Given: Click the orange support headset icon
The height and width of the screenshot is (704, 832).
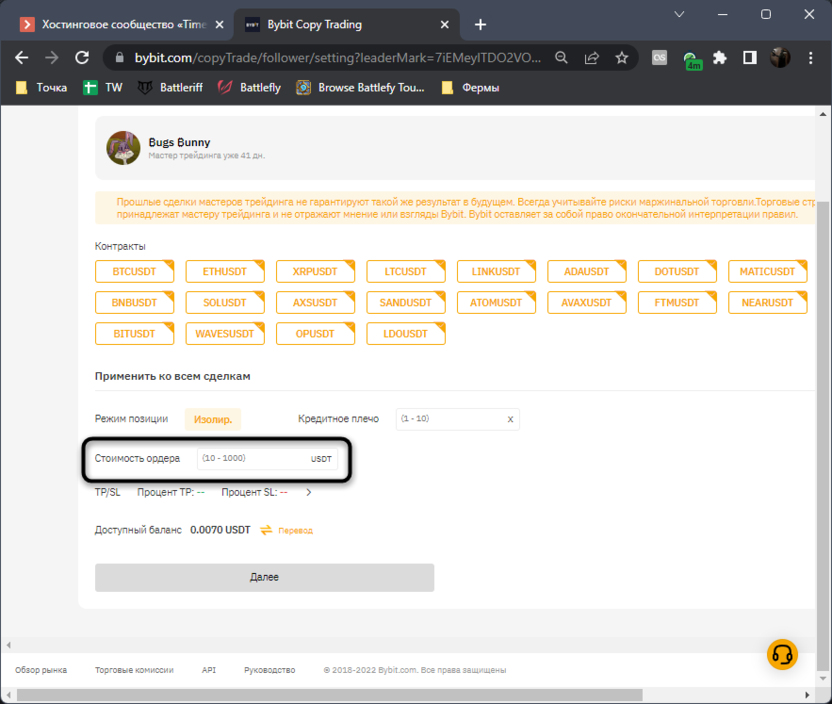Looking at the screenshot, I should (782, 654).
